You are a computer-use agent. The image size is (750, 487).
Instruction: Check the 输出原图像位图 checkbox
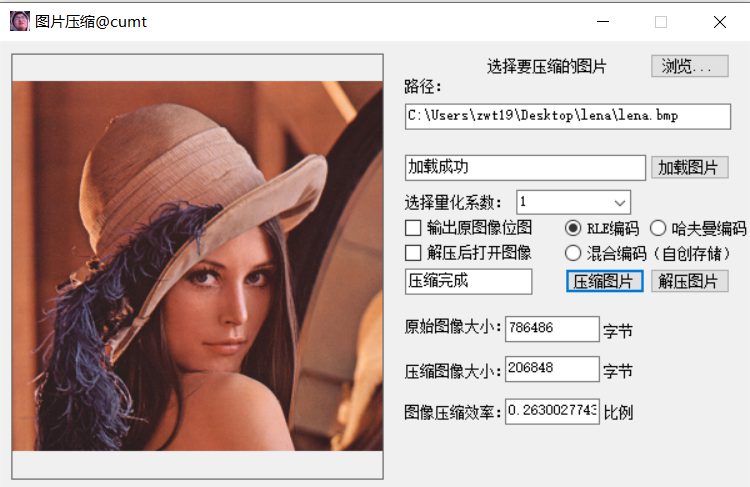[x=413, y=228]
